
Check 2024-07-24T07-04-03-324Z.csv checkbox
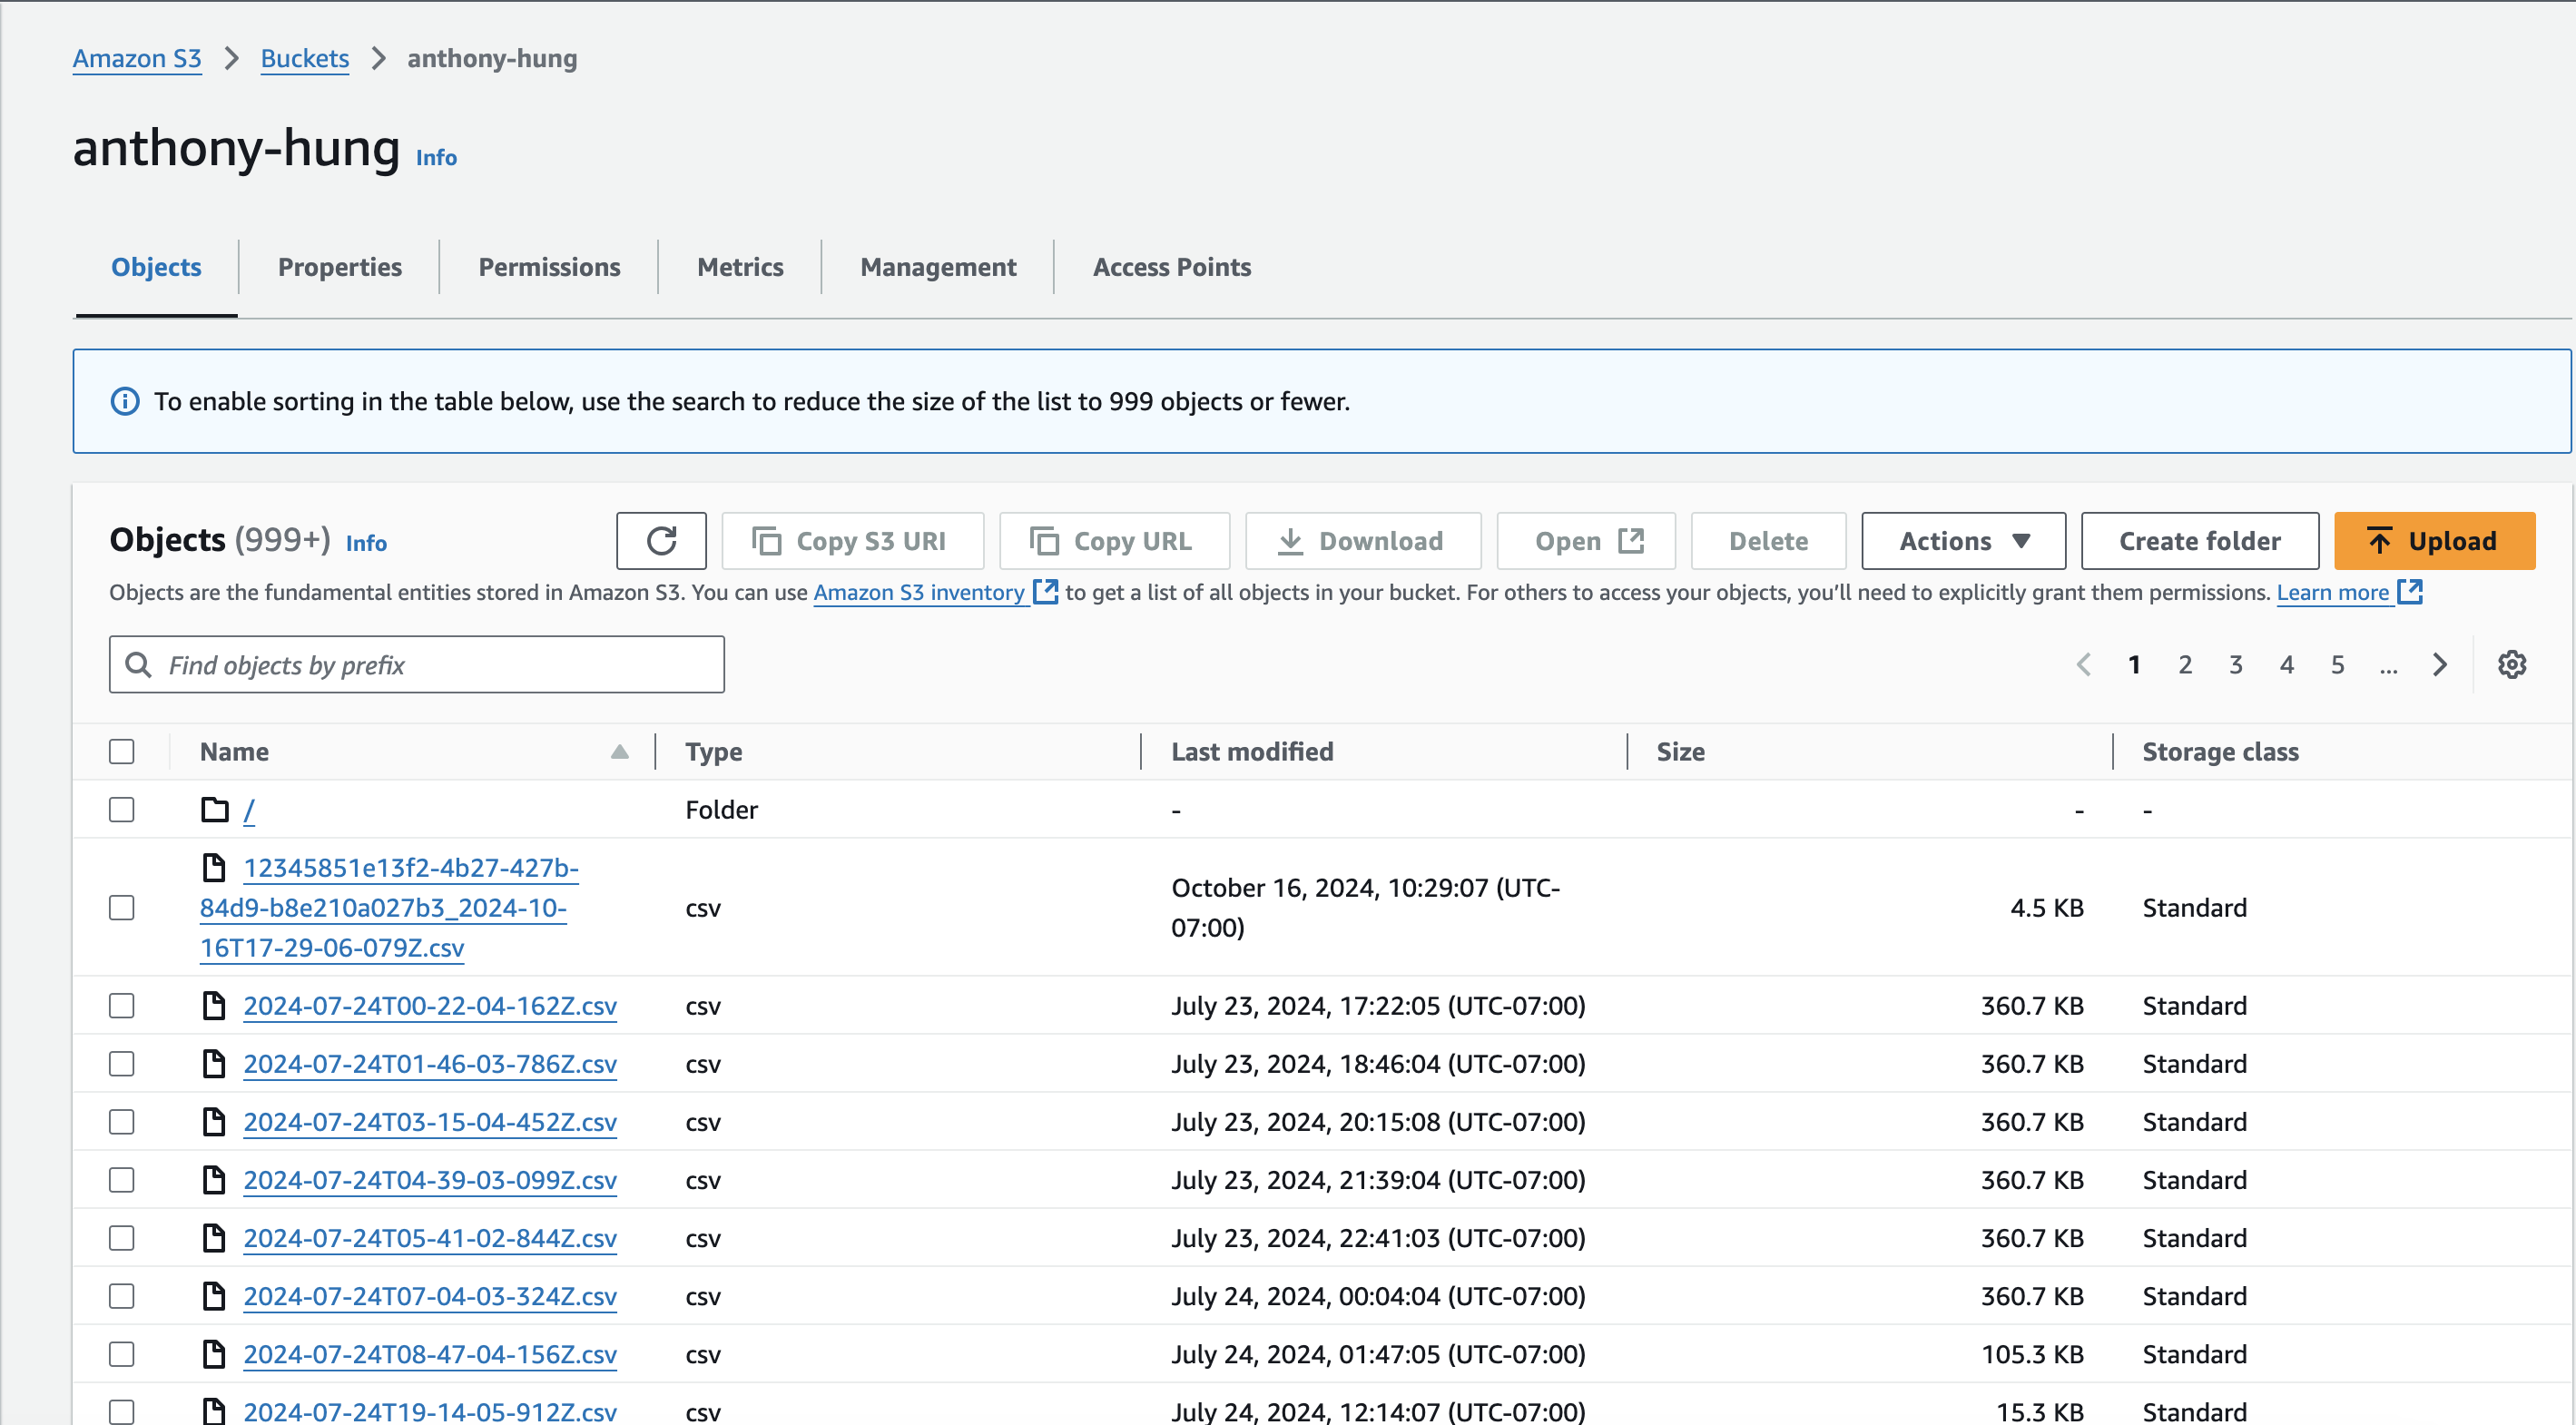coord(122,1295)
